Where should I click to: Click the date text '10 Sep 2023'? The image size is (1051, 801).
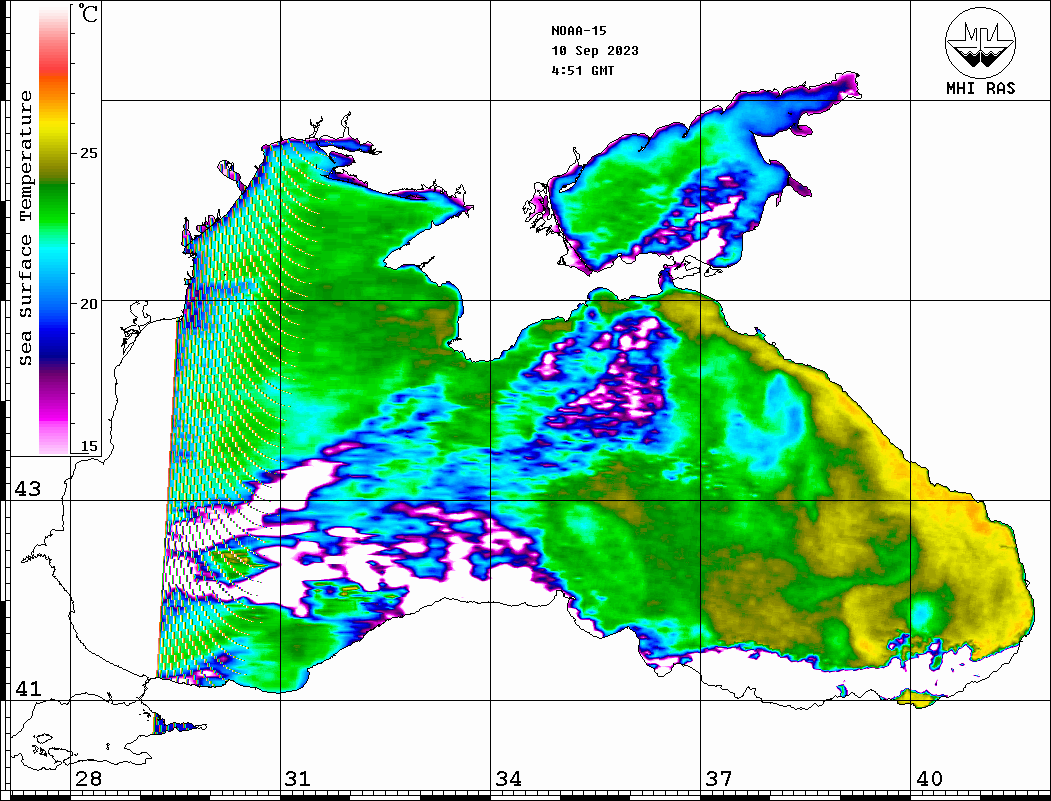pyautogui.click(x=595, y=50)
